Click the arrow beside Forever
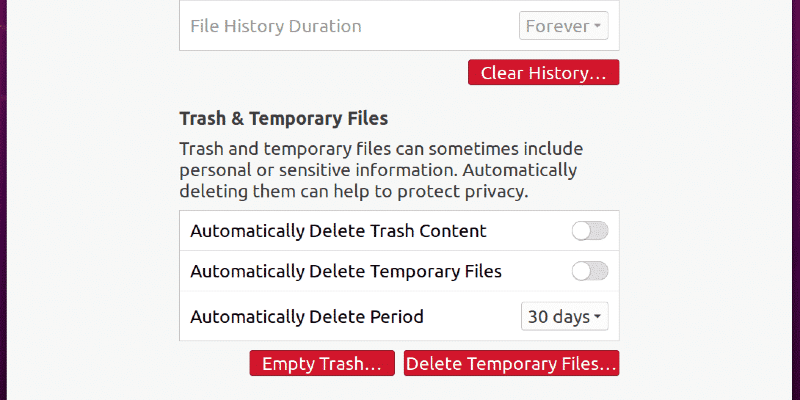 [599, 26]
